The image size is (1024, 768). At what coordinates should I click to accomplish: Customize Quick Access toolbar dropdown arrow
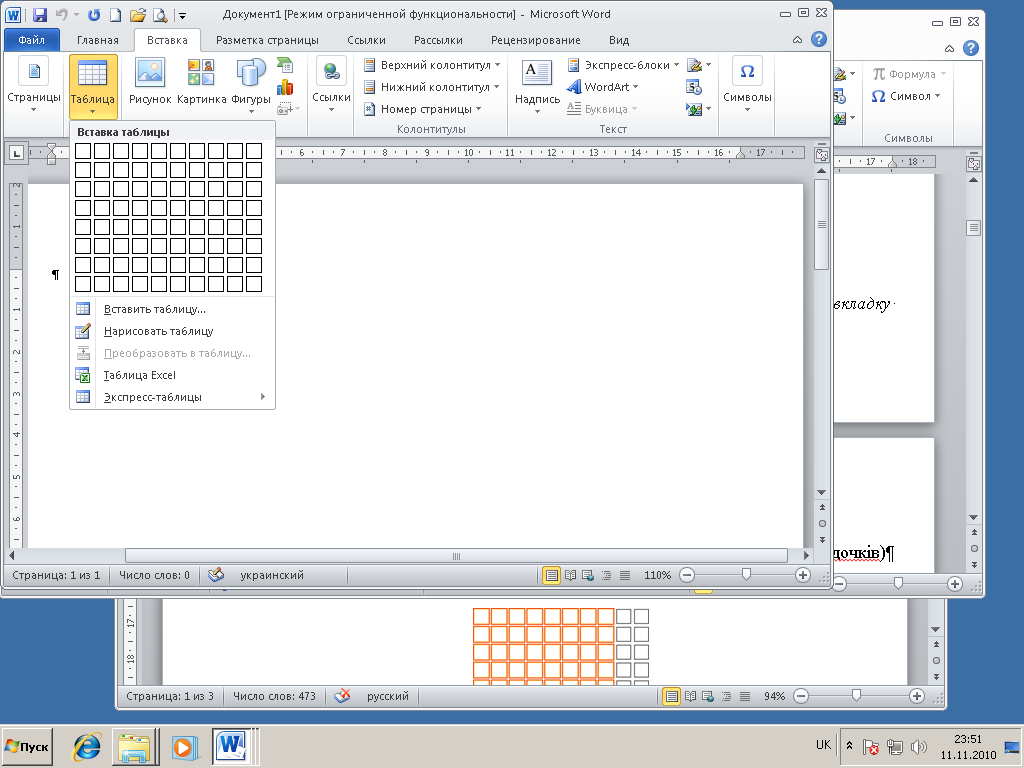(x=182, y=15)
